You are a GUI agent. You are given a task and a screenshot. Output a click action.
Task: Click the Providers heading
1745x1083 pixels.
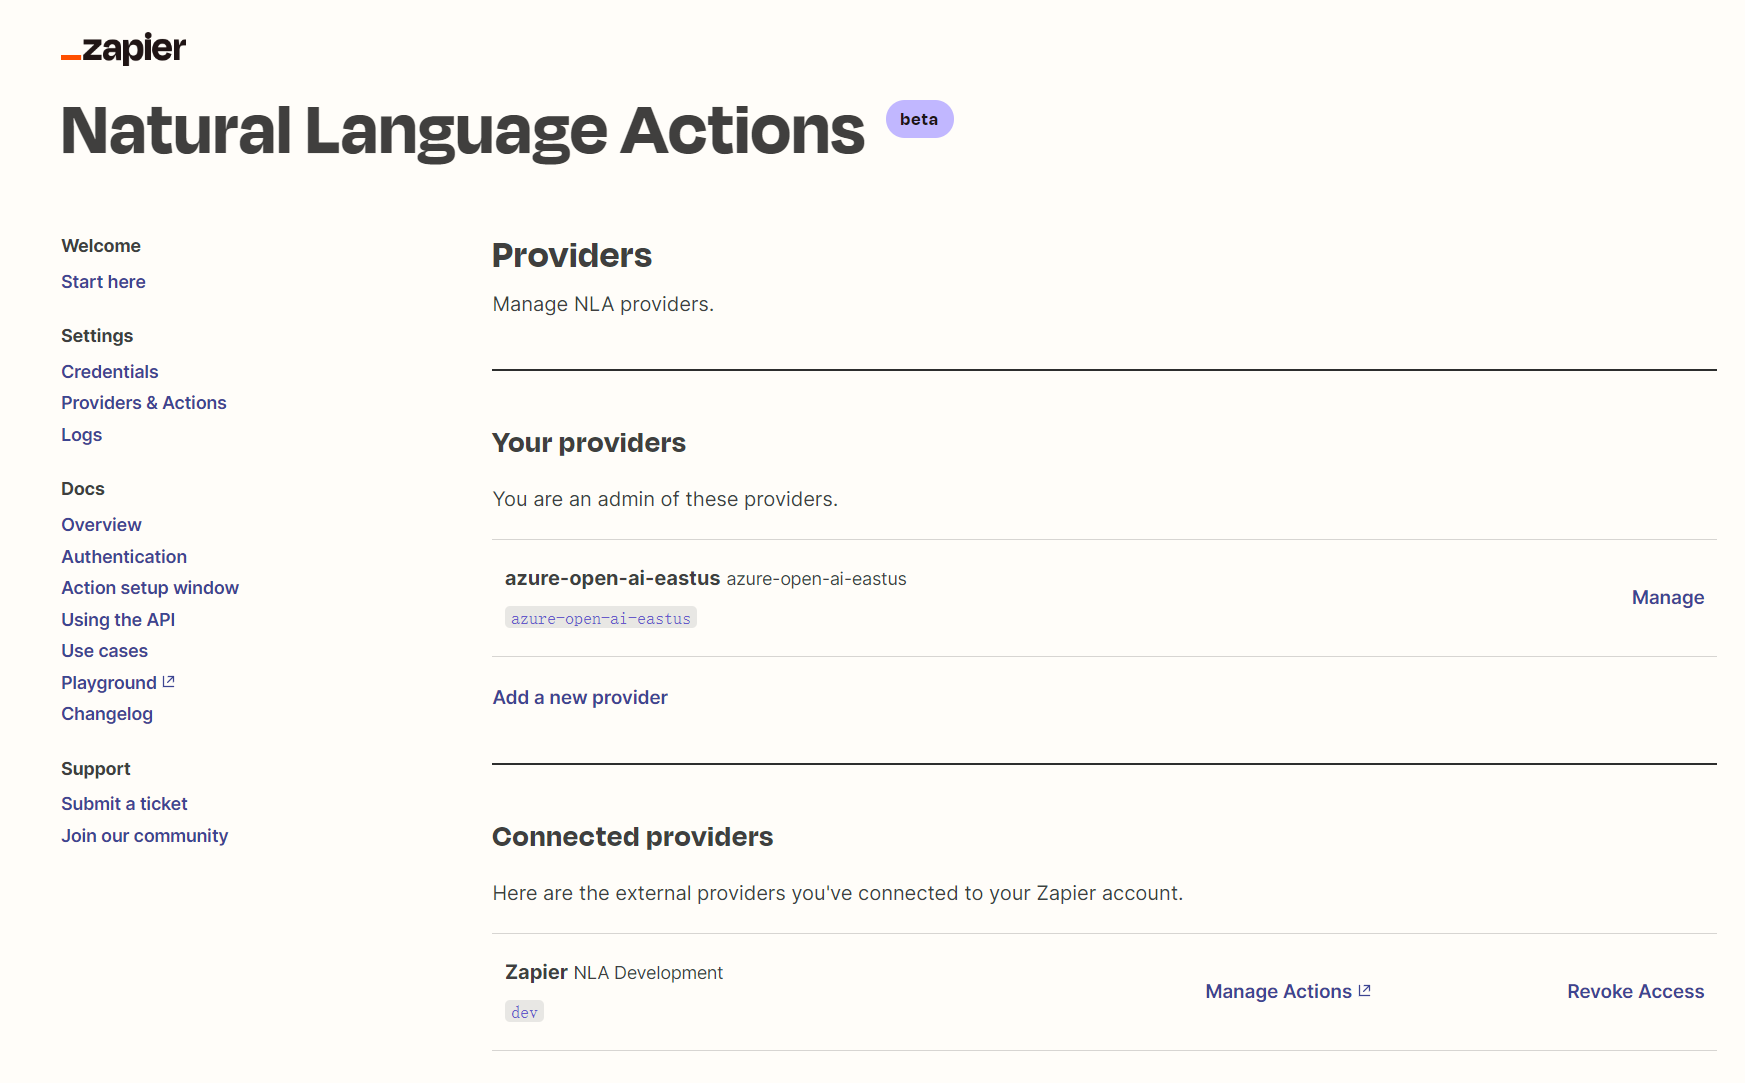572,256
